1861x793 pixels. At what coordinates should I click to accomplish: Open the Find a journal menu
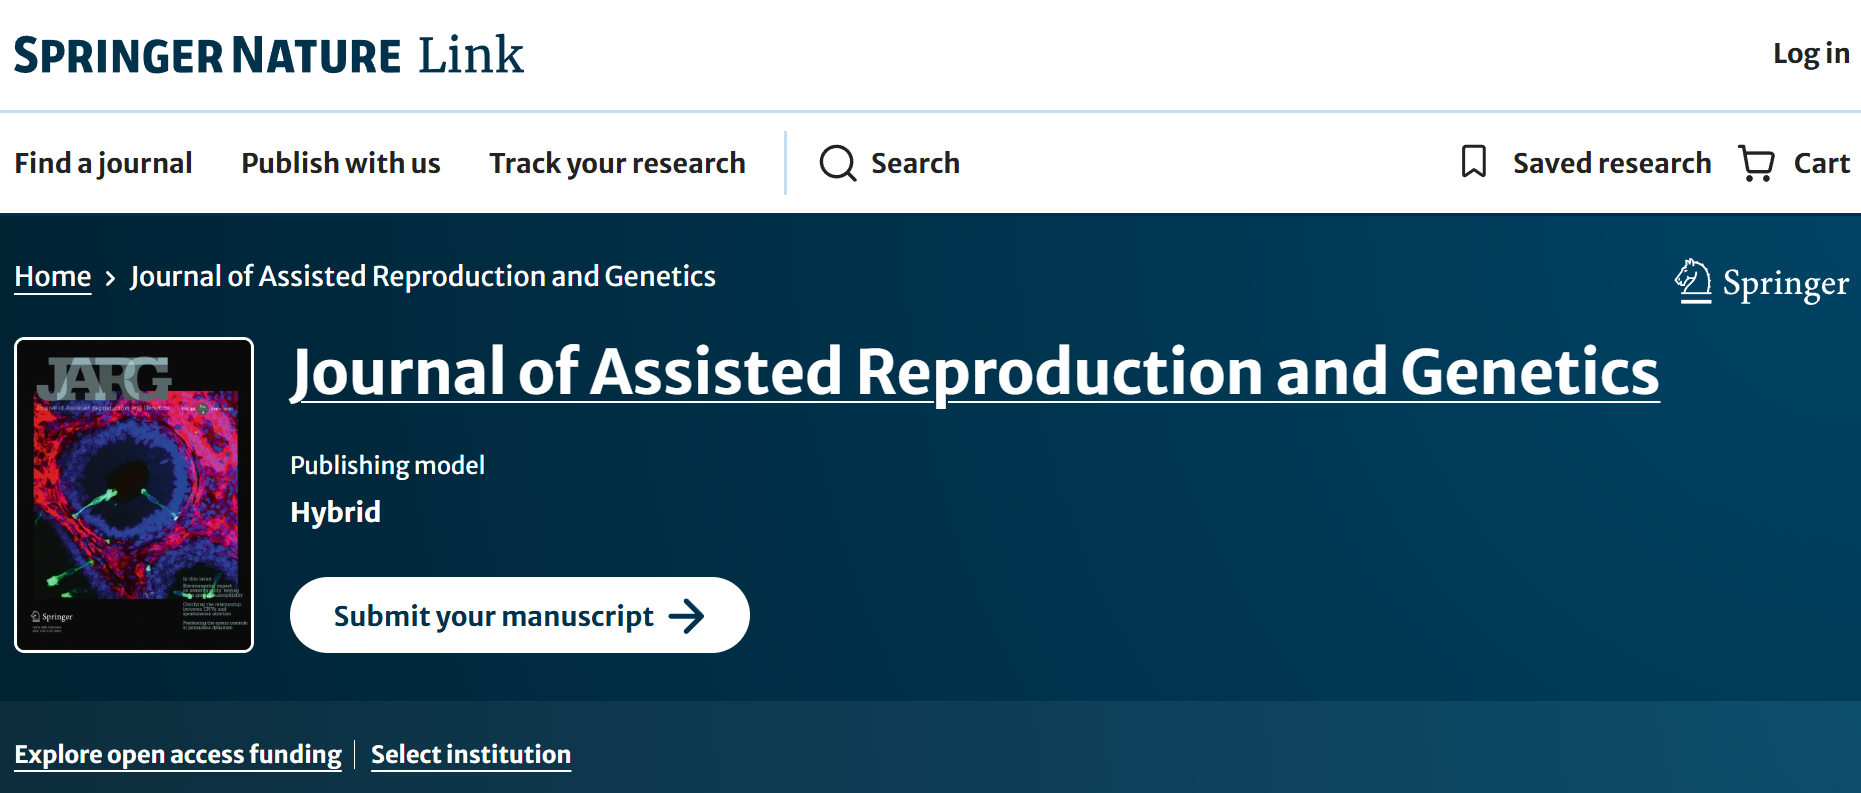[x=103, y=163]
